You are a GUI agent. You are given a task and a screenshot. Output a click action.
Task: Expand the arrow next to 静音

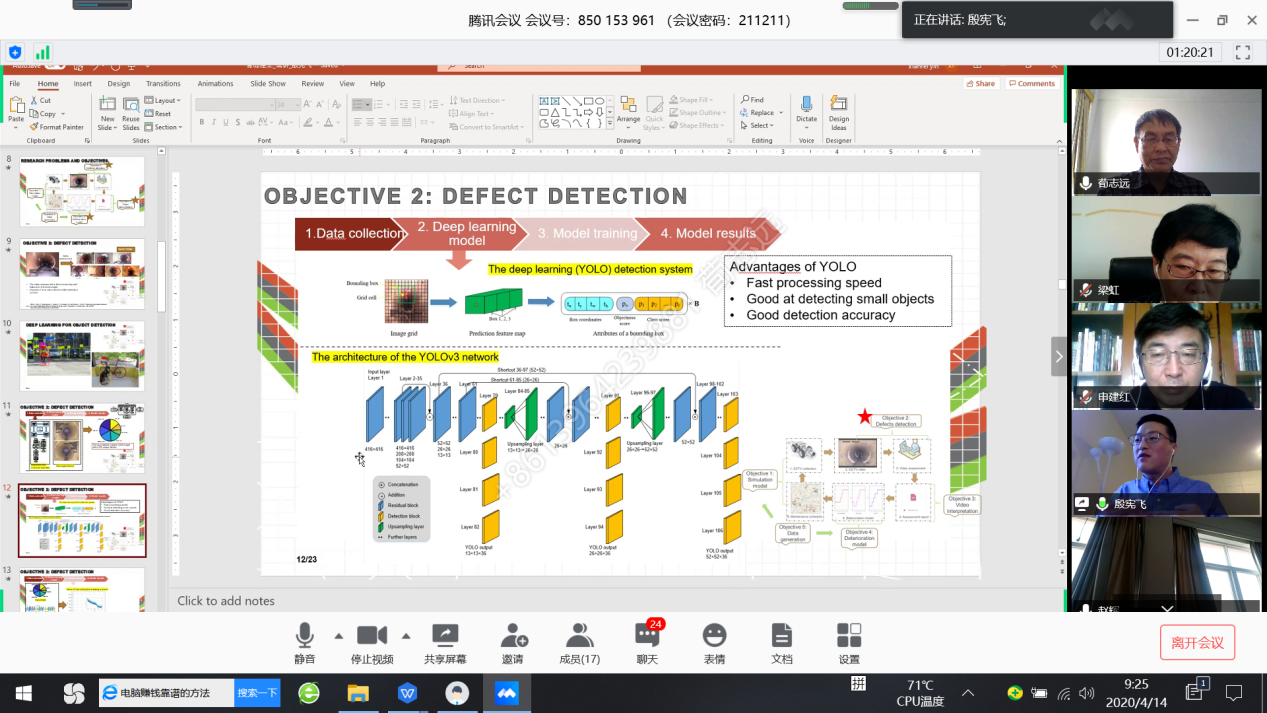(338, 636)
